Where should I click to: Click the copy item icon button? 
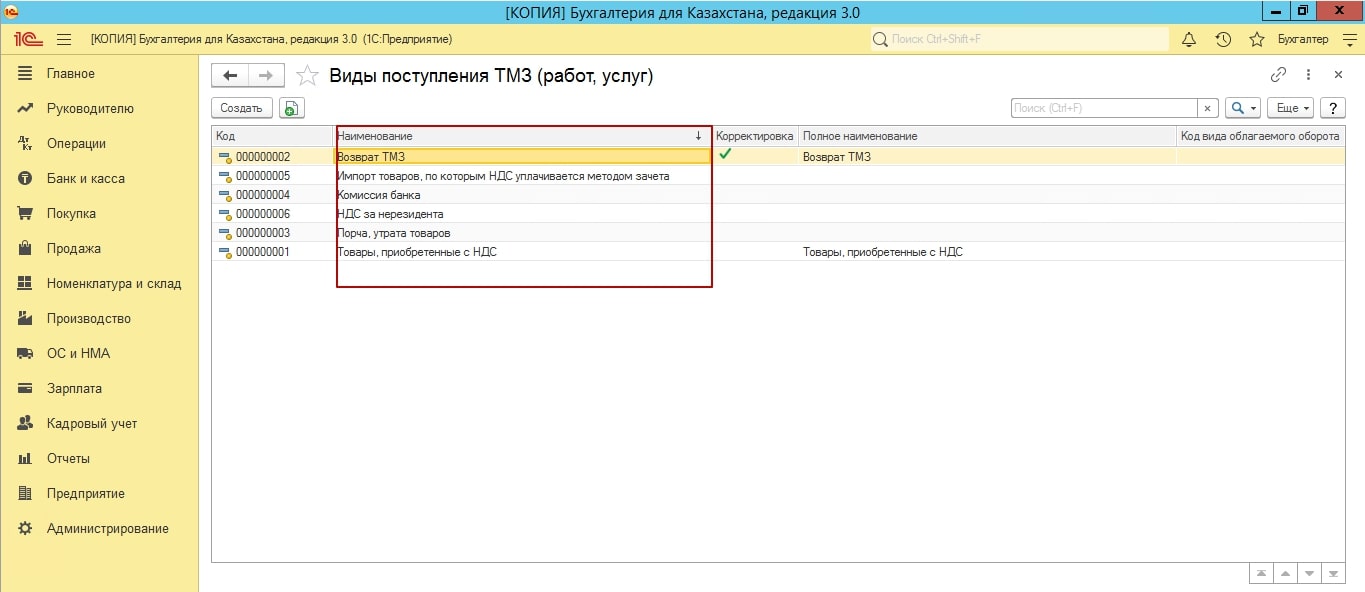[x=291, y=108]
